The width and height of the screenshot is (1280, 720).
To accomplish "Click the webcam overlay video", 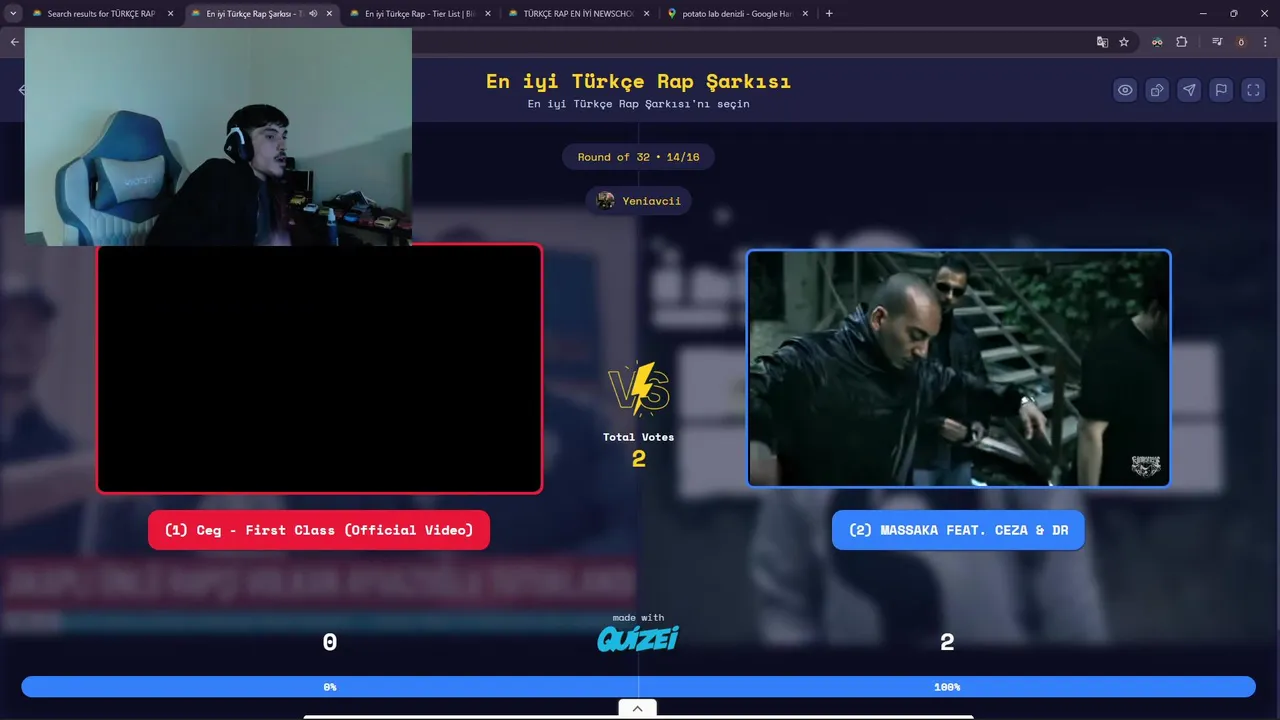I will (x=218, y=137).
